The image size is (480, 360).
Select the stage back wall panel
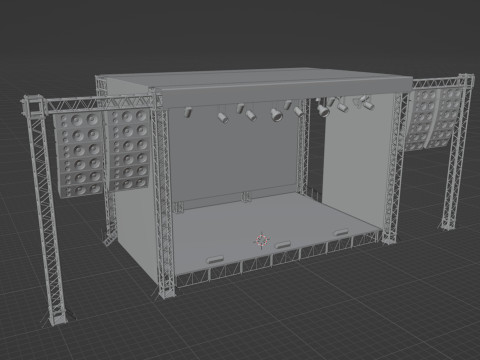click(x=233, y=157)
